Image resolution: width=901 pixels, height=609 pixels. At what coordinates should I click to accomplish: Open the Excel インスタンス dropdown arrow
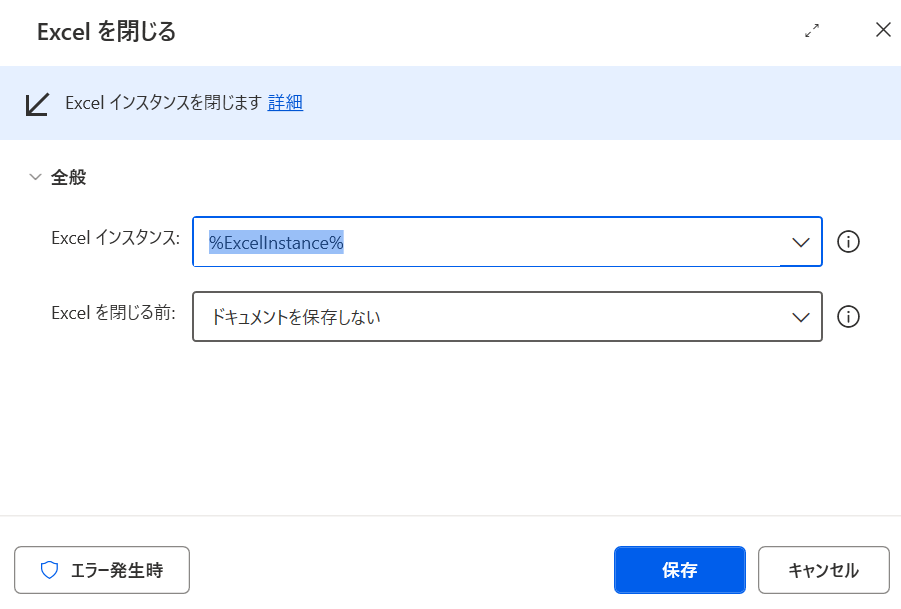(x=800, y=242)
